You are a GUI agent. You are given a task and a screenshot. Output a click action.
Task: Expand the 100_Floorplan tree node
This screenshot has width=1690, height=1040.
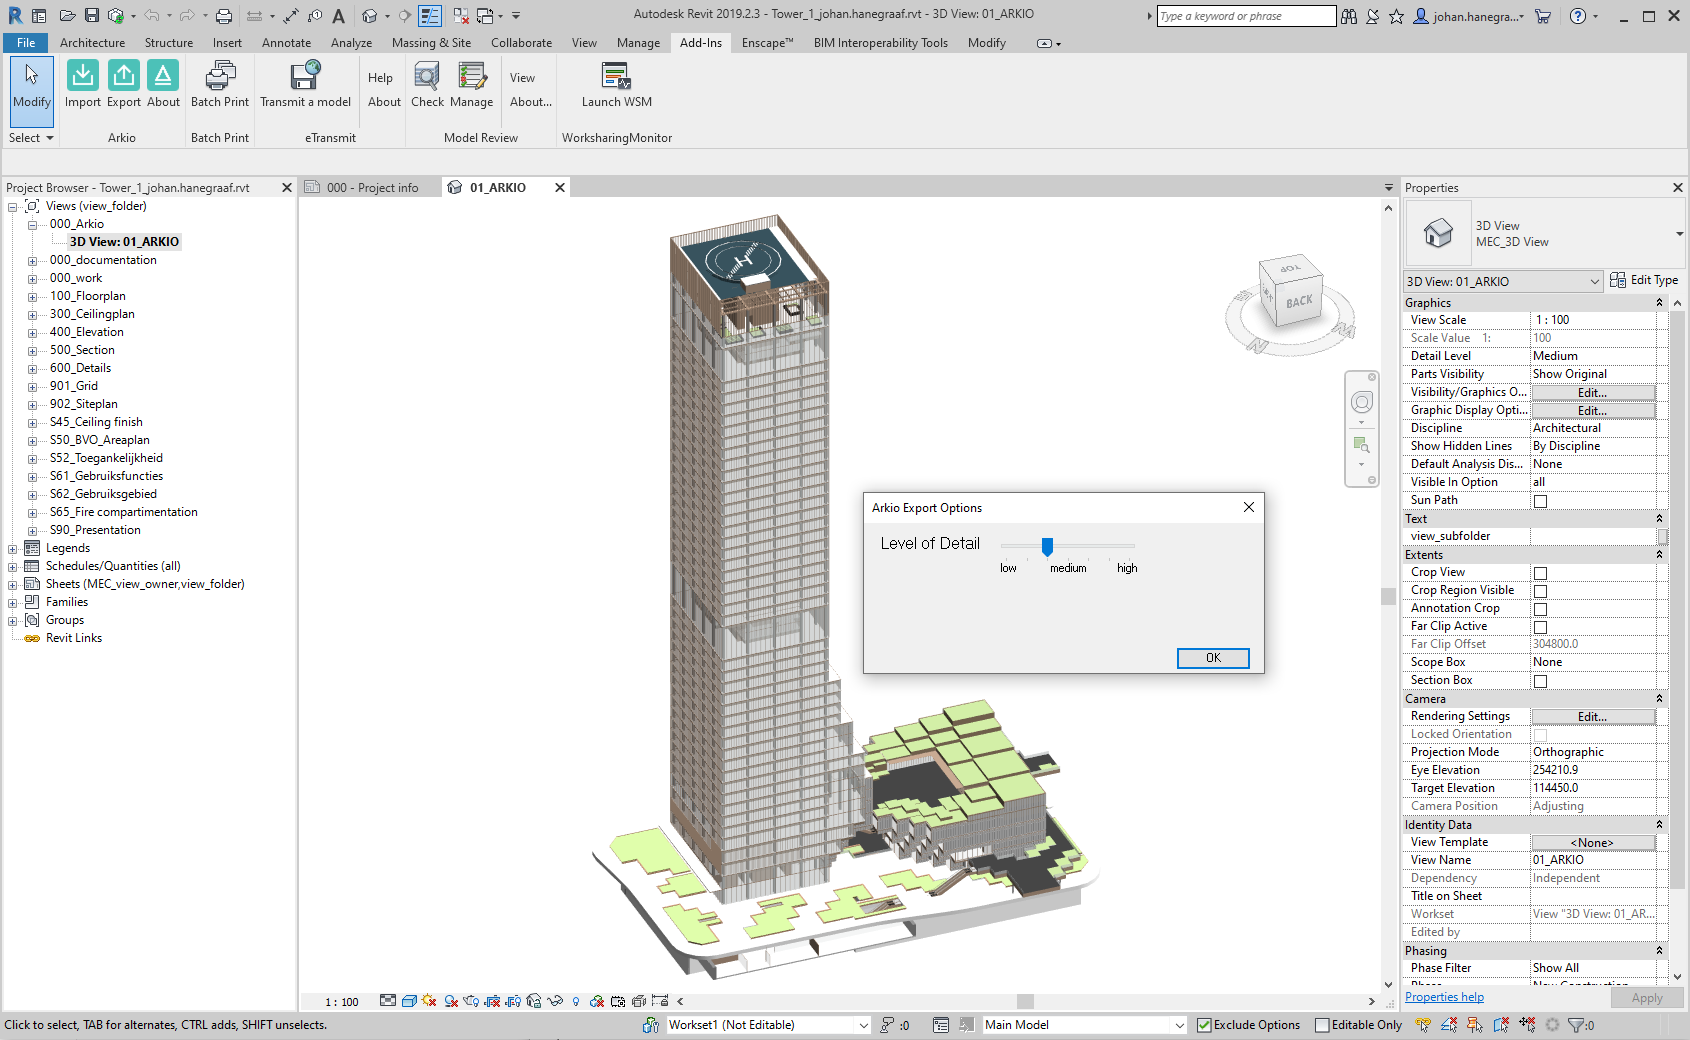pyautogui.click(x=32, y=297)
